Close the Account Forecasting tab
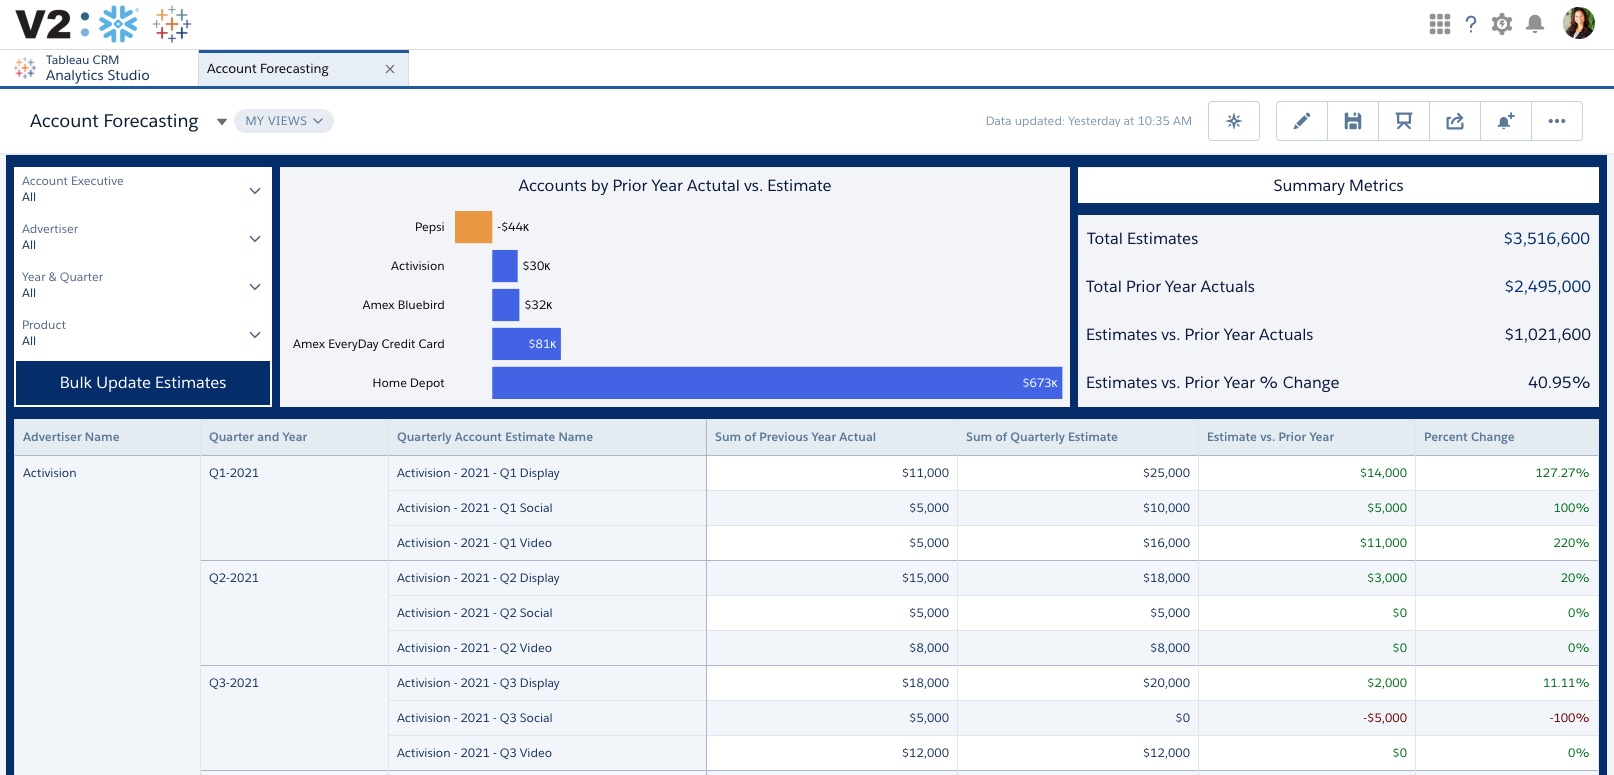1614x775 pixels. pyautogui.click(x=390, y=69)
